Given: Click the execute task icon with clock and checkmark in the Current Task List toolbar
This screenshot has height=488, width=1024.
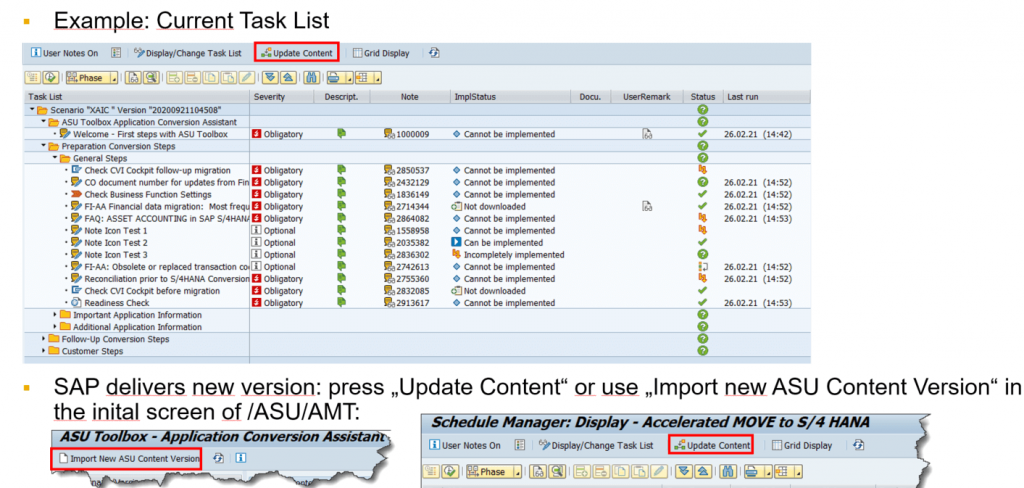Looking at the screenshot, I should (52, 78).
